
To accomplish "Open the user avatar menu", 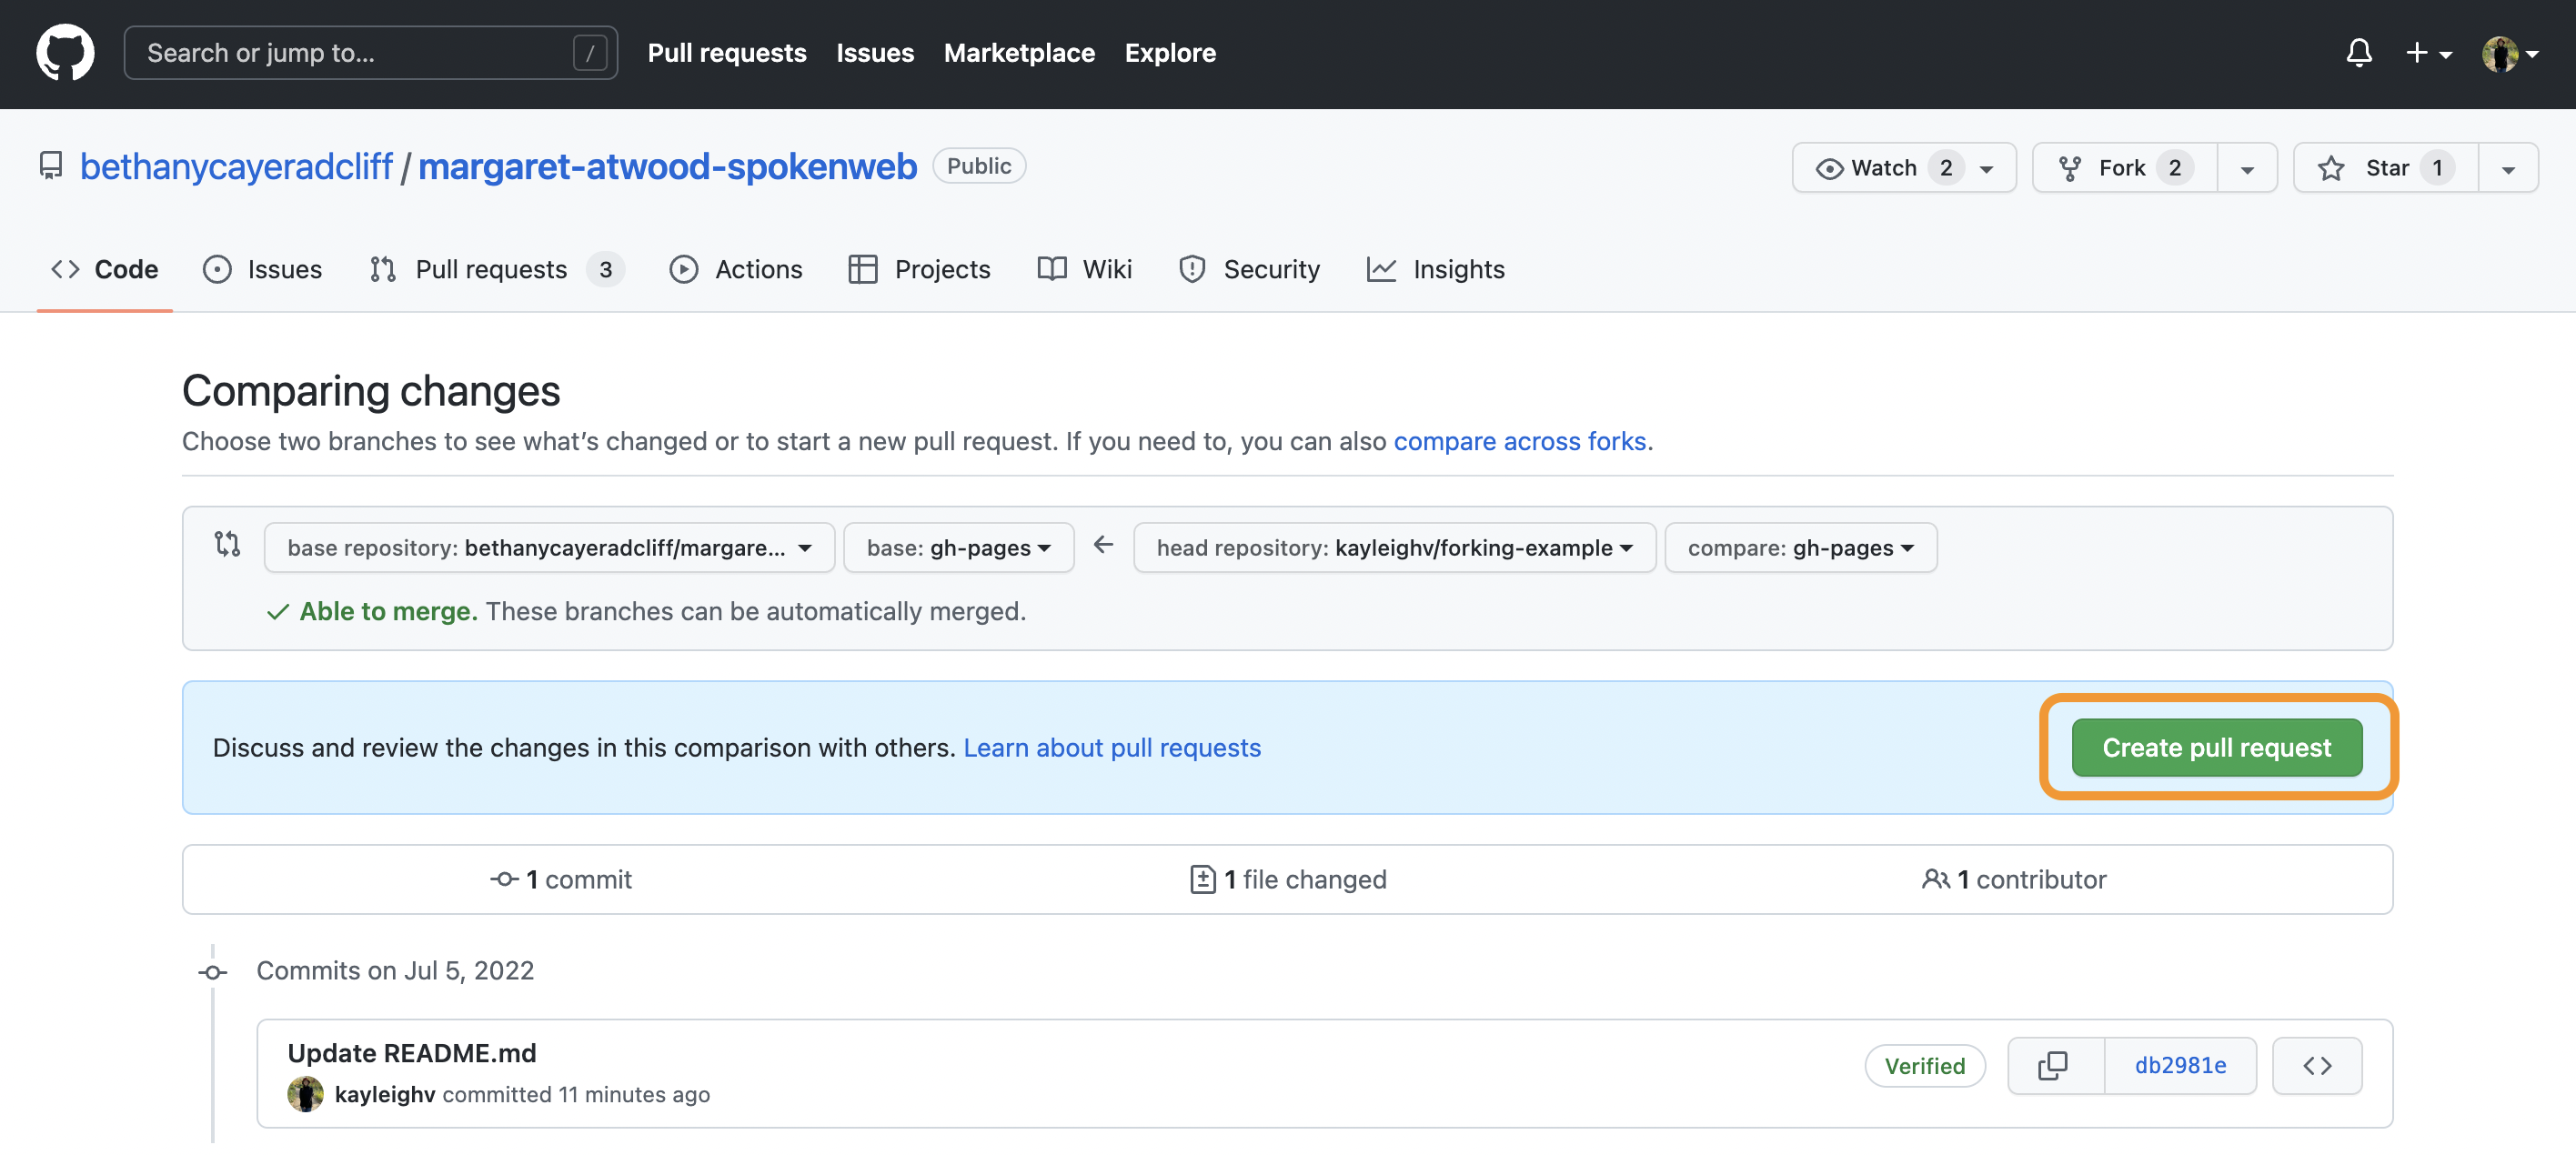I will click(2510, 54).
